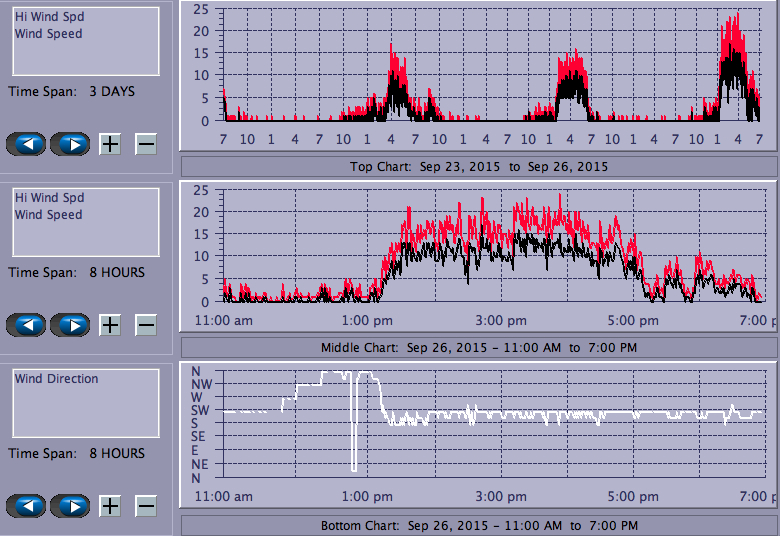
Task: Click the Bottom Chart date range bar
Action: tap(478, 525)
